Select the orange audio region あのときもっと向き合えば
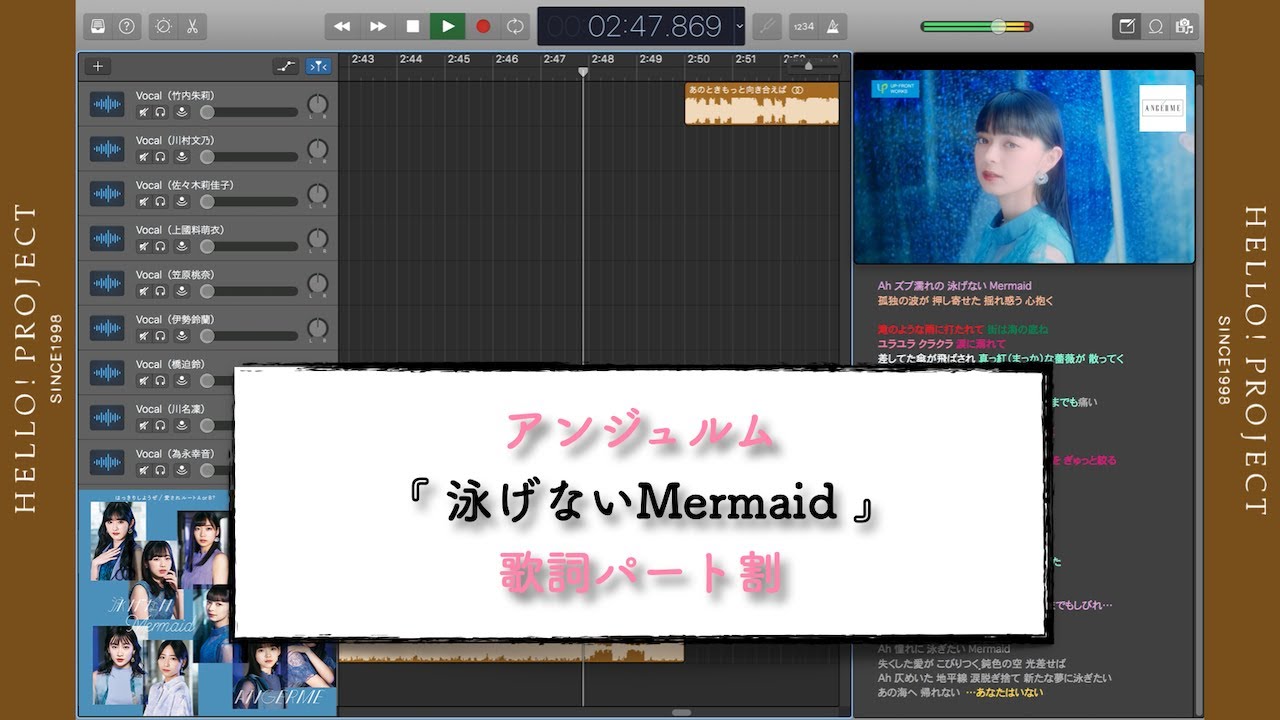 click(x=762, y=103)
